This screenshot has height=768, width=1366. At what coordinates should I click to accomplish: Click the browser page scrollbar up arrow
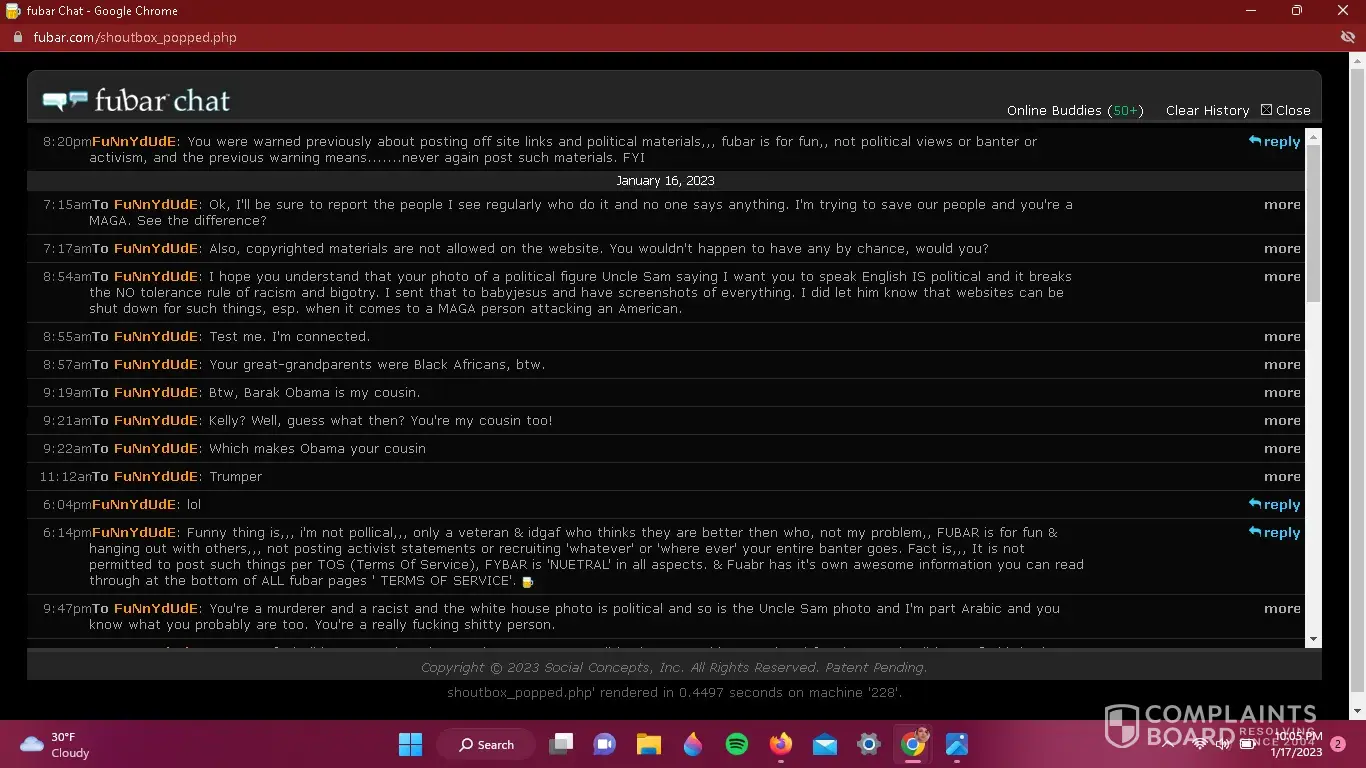pyautogui.click(x=1357, y=60)
